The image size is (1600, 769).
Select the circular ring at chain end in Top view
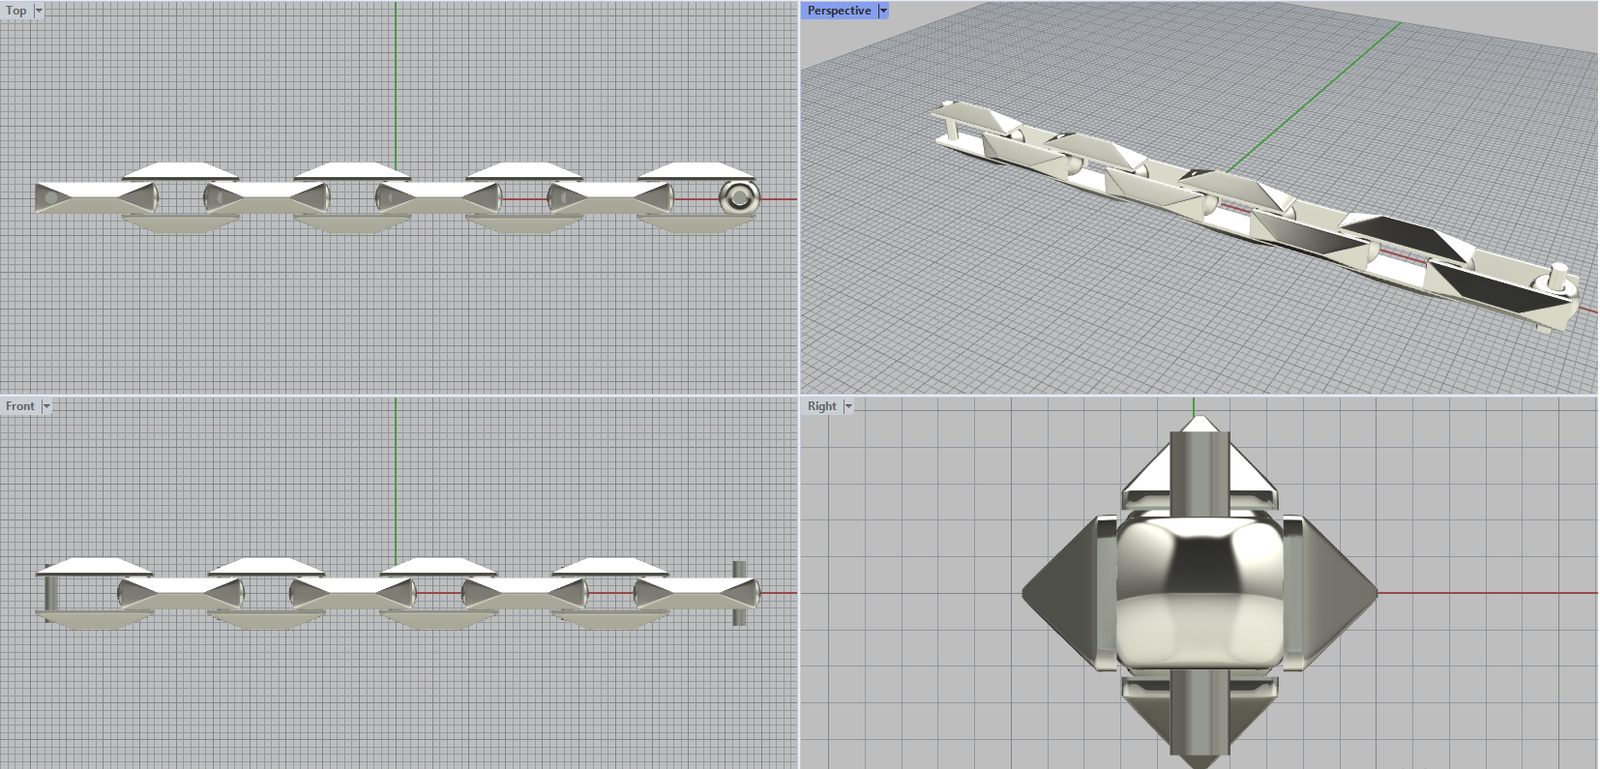738,198
